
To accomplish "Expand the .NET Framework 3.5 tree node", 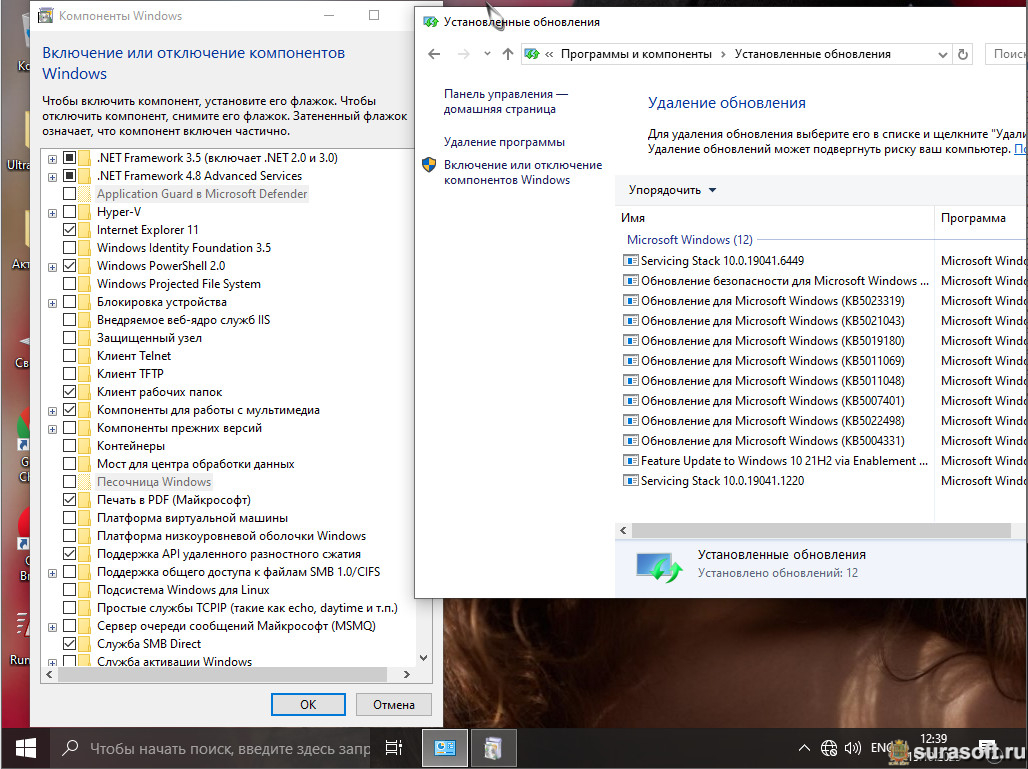I will coord(52,158).
